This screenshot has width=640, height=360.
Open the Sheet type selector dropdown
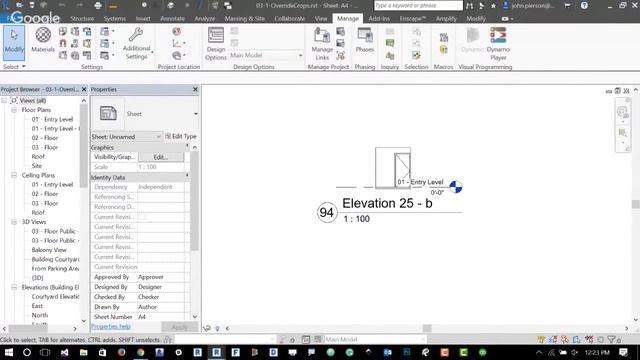[x=196, y=114]
